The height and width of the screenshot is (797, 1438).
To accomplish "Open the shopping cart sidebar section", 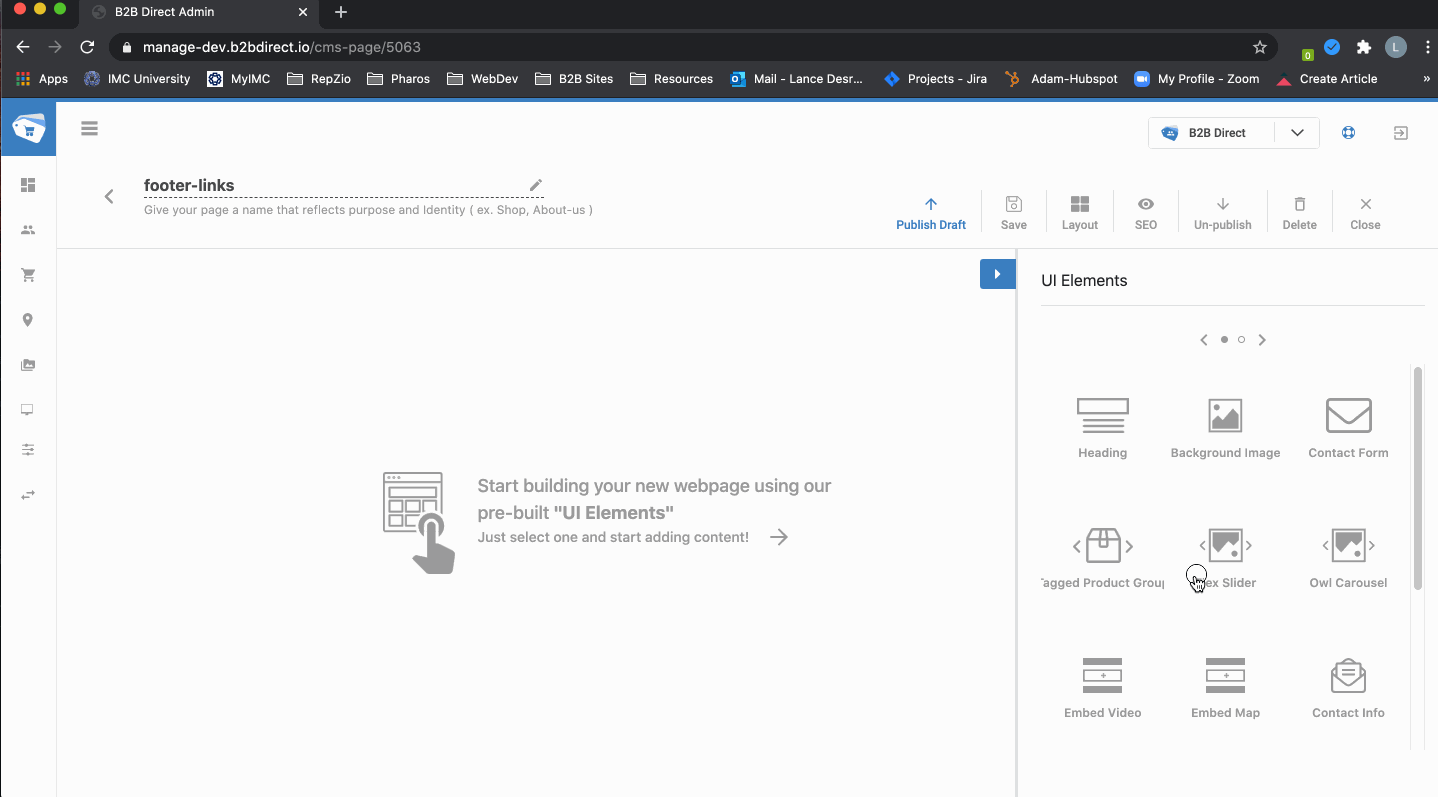I will point(28,275).
